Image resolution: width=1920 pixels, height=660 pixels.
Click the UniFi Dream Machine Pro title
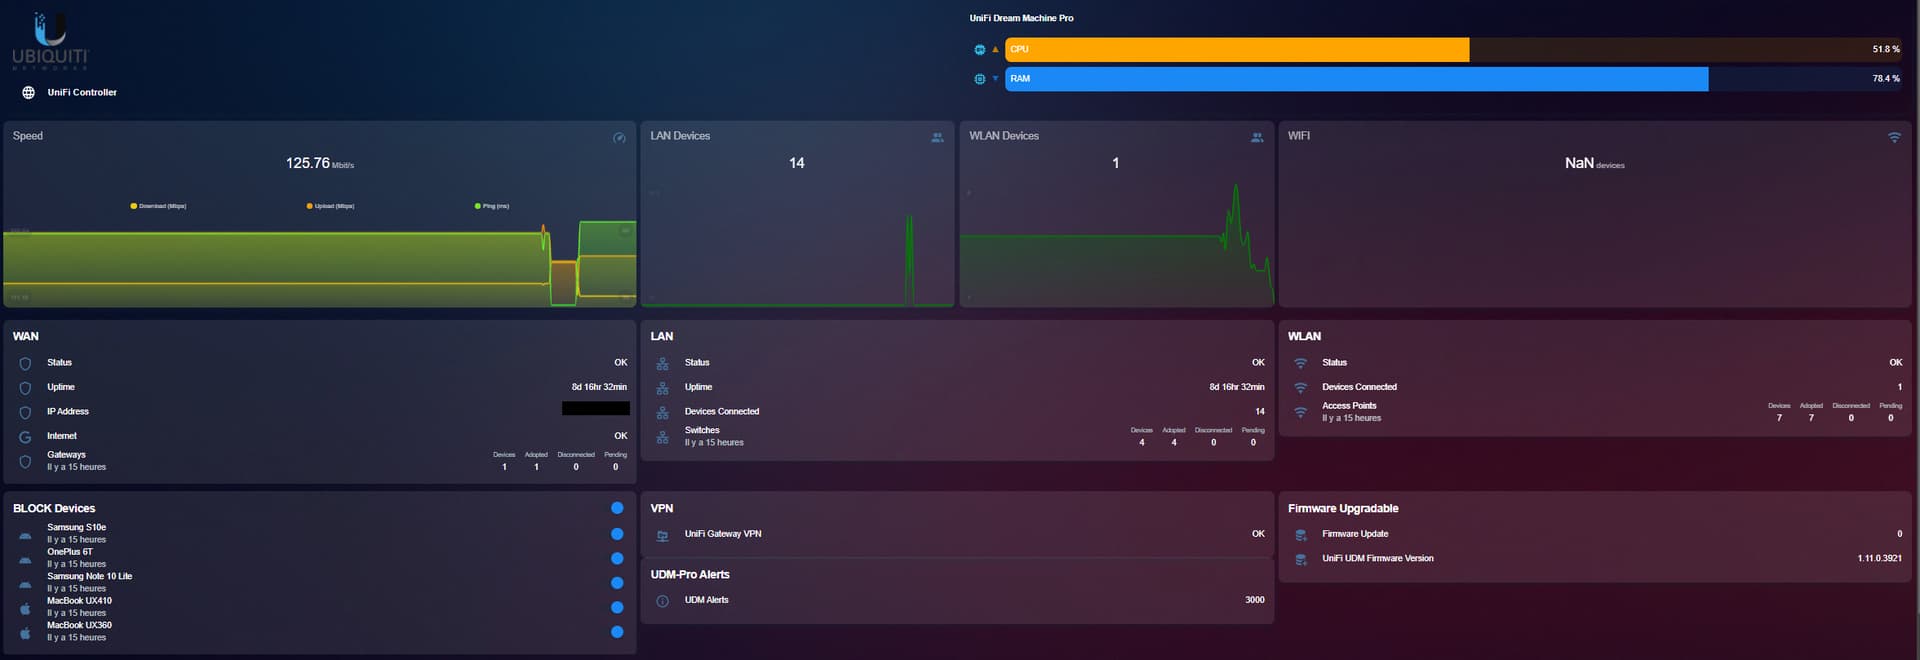(x=1021, y=18)
